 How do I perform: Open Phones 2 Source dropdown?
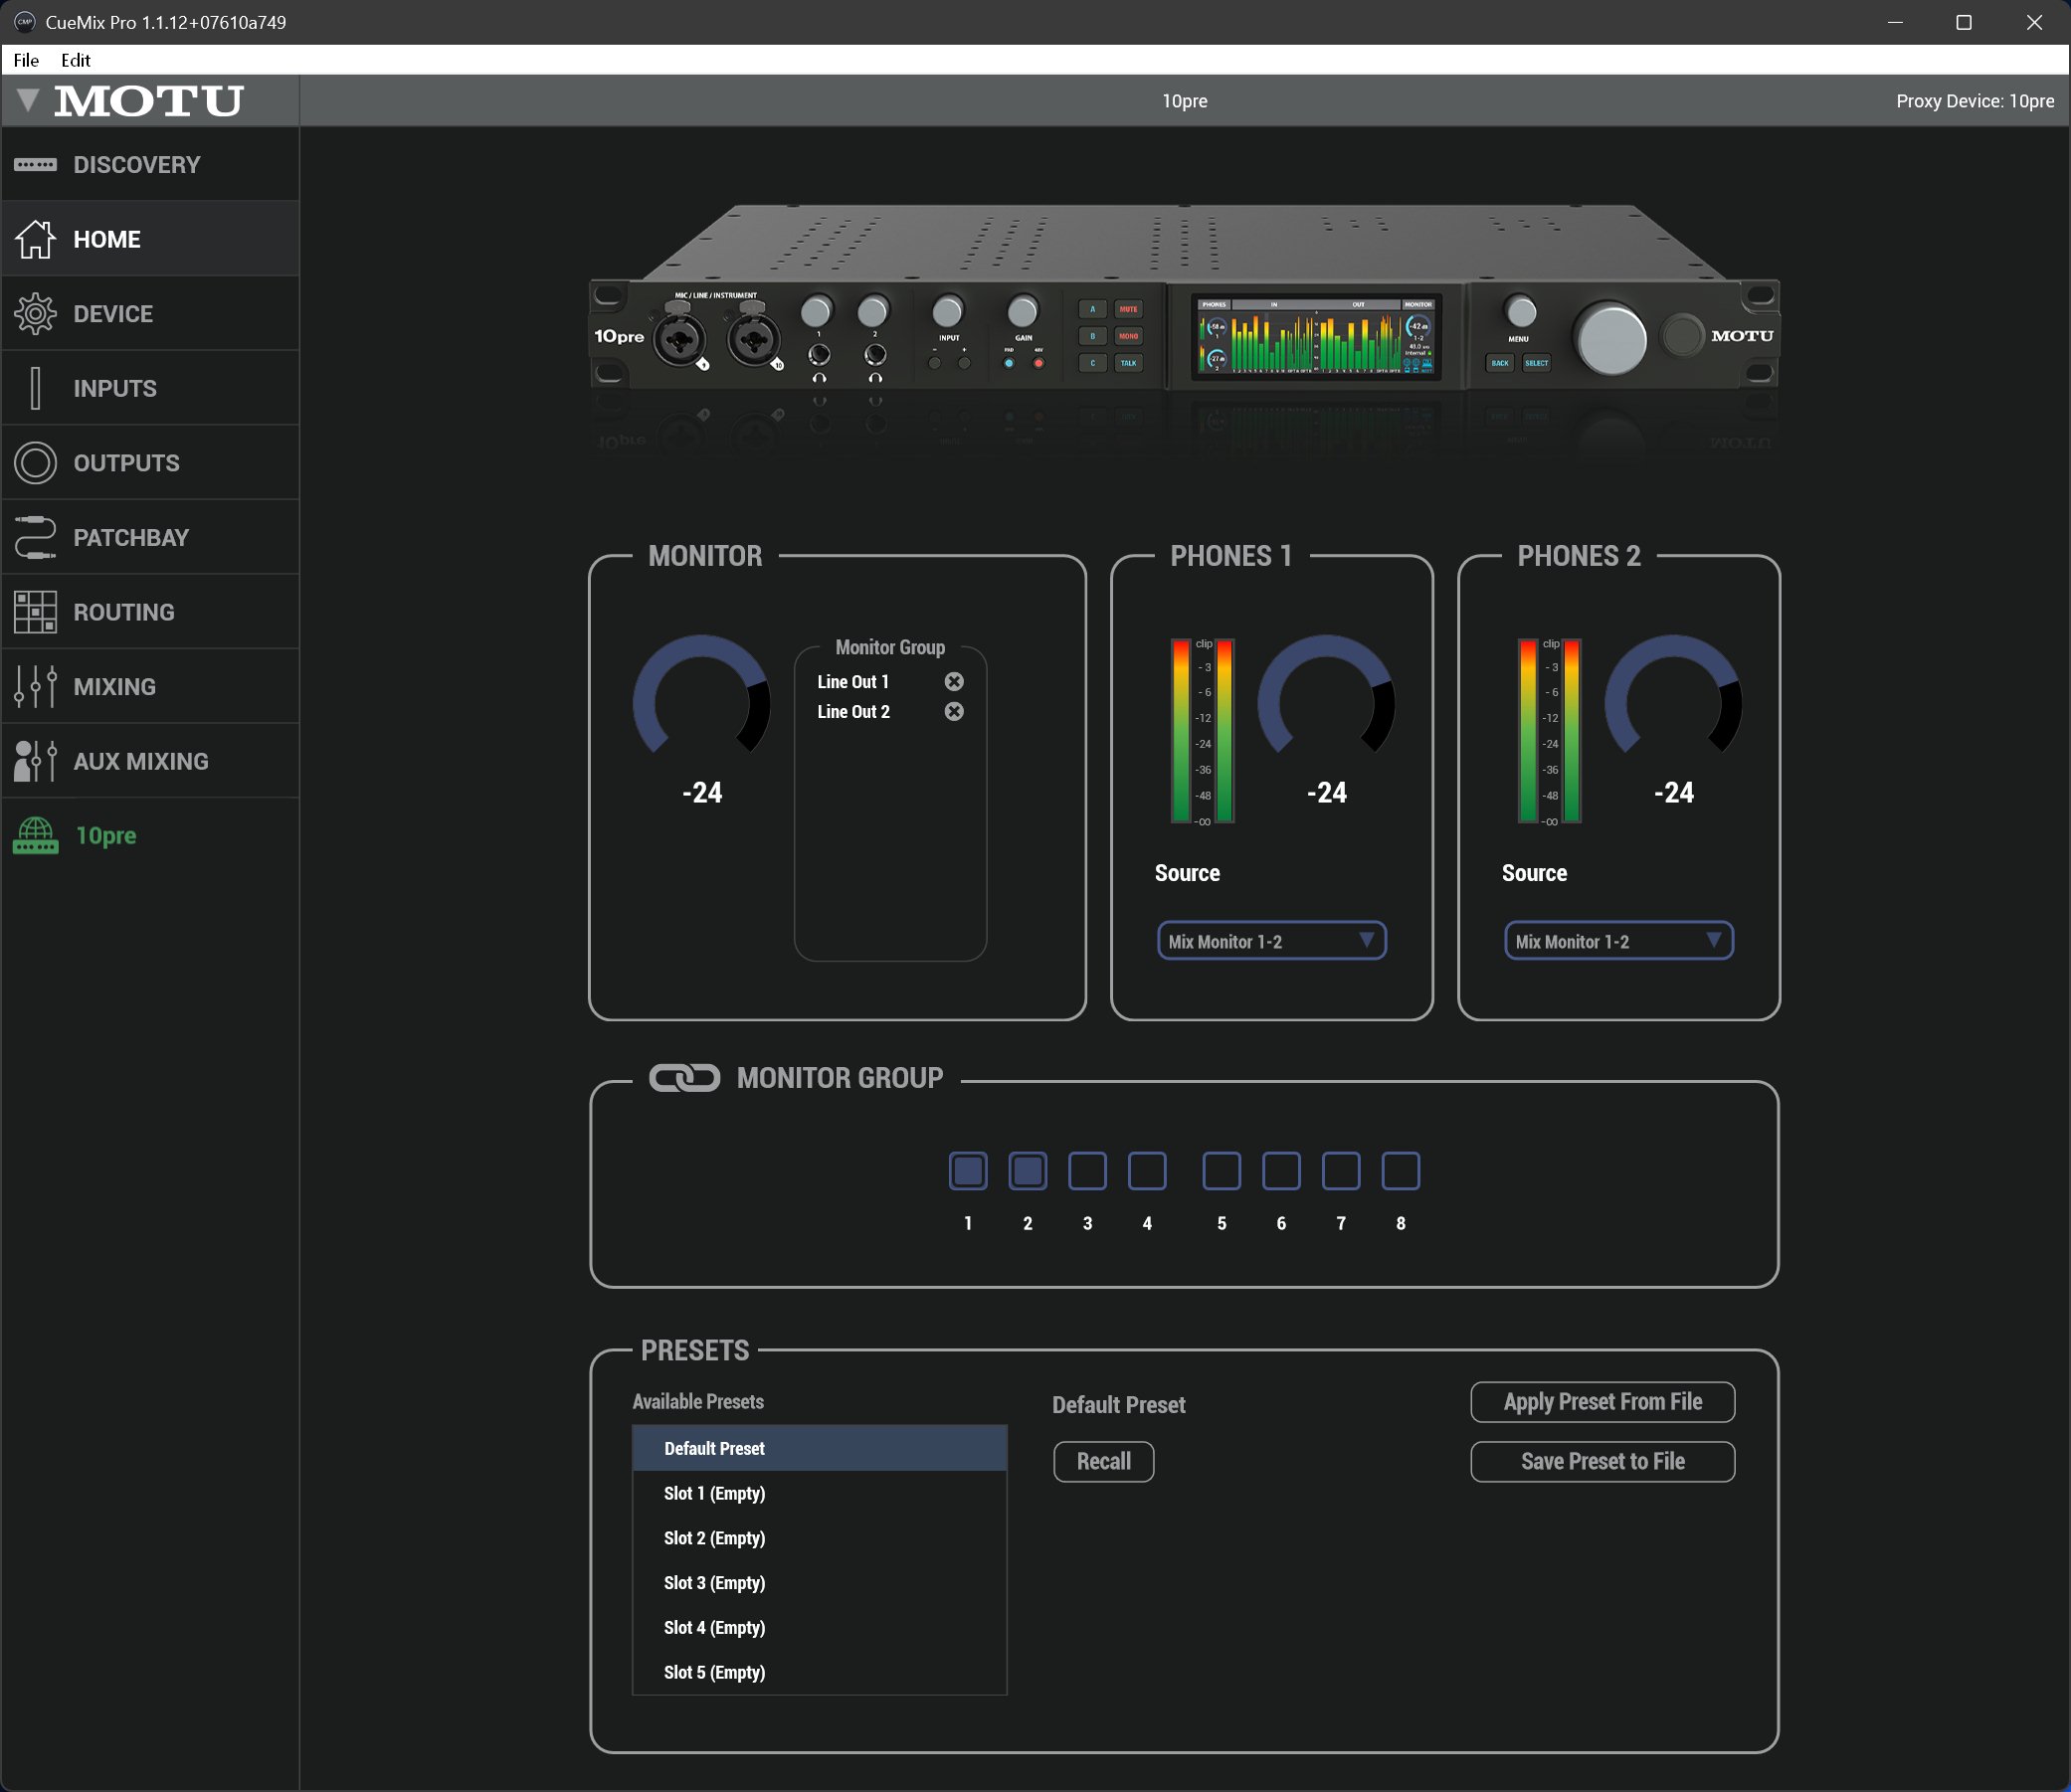click(1619, 941)
